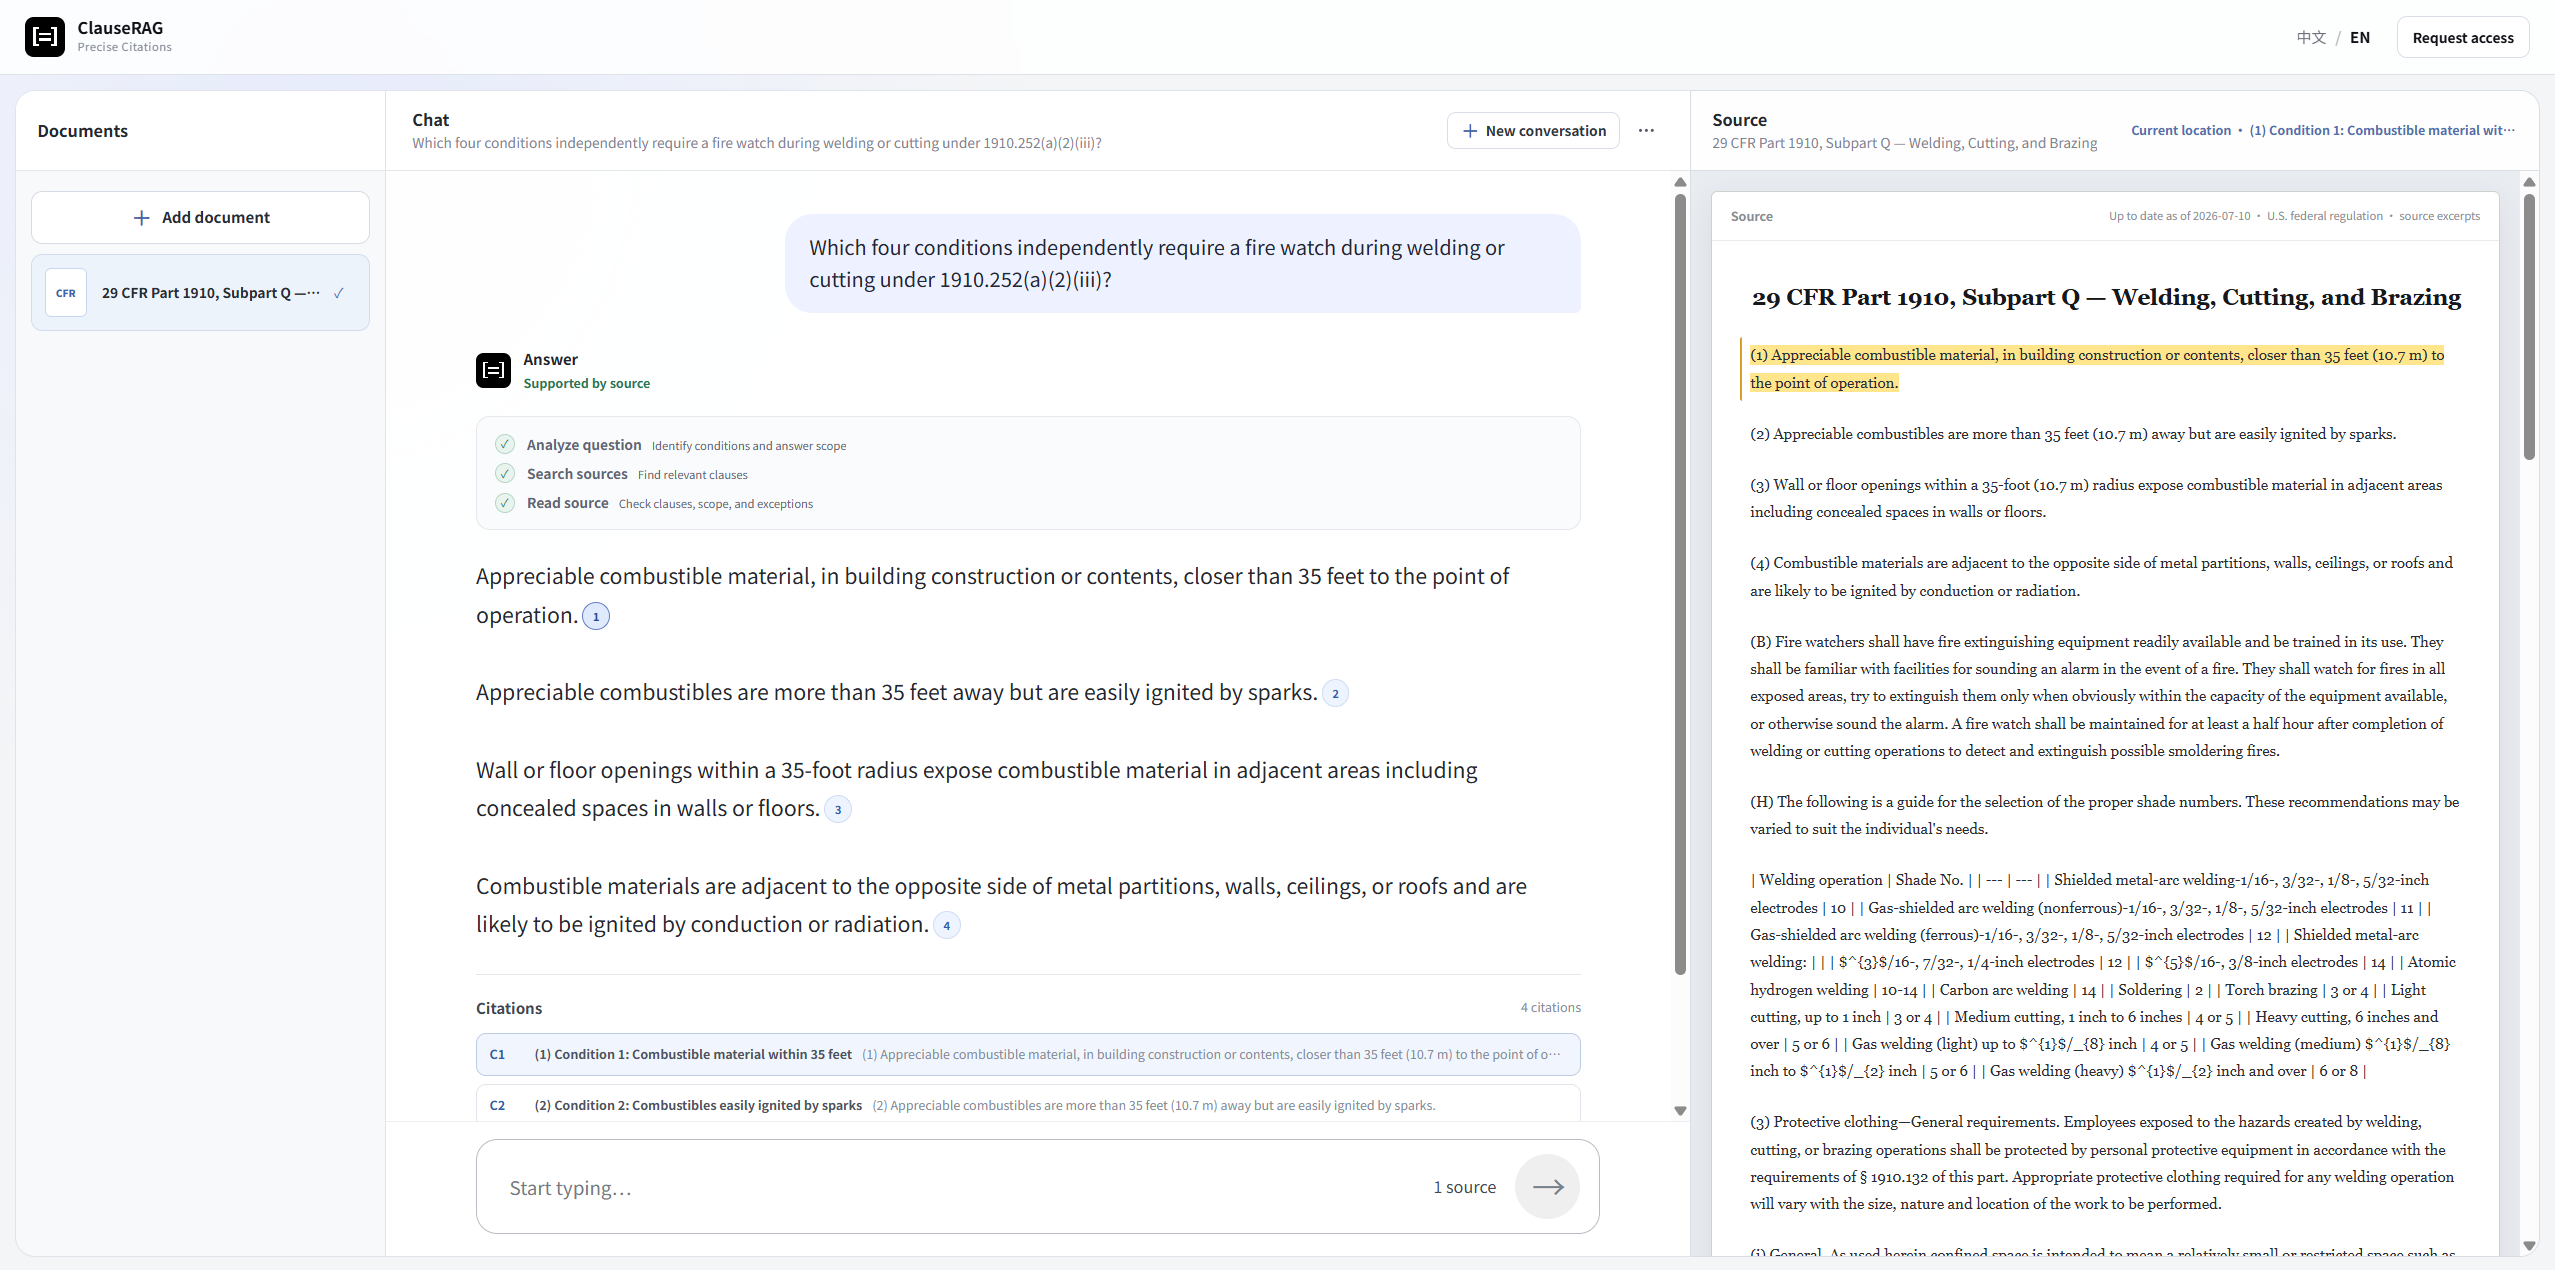Send message with the arrow button
The height and width of the screenshot is (1270, 2555).
1547,1187
